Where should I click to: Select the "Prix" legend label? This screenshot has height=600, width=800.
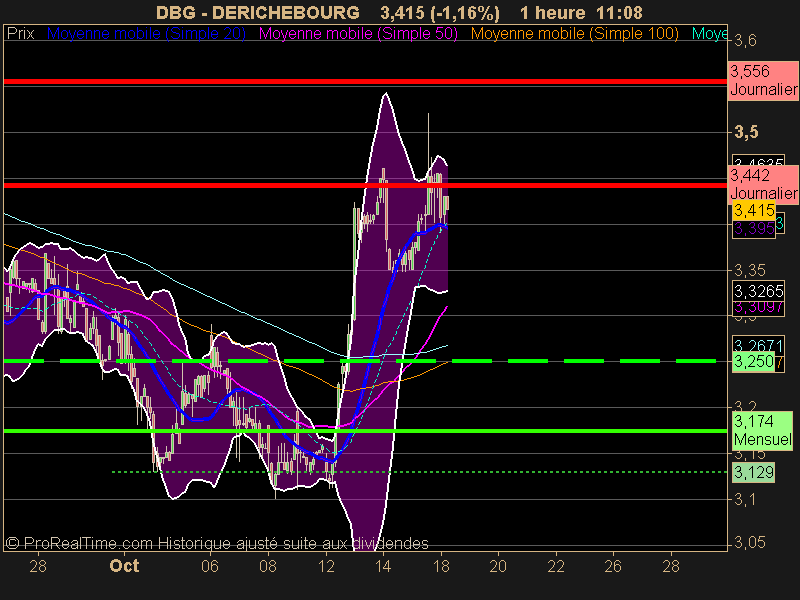pos(20,34)
